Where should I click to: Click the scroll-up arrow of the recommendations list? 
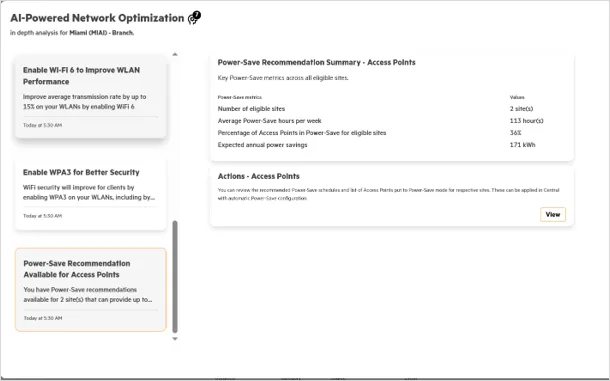[x=175, y=54]
